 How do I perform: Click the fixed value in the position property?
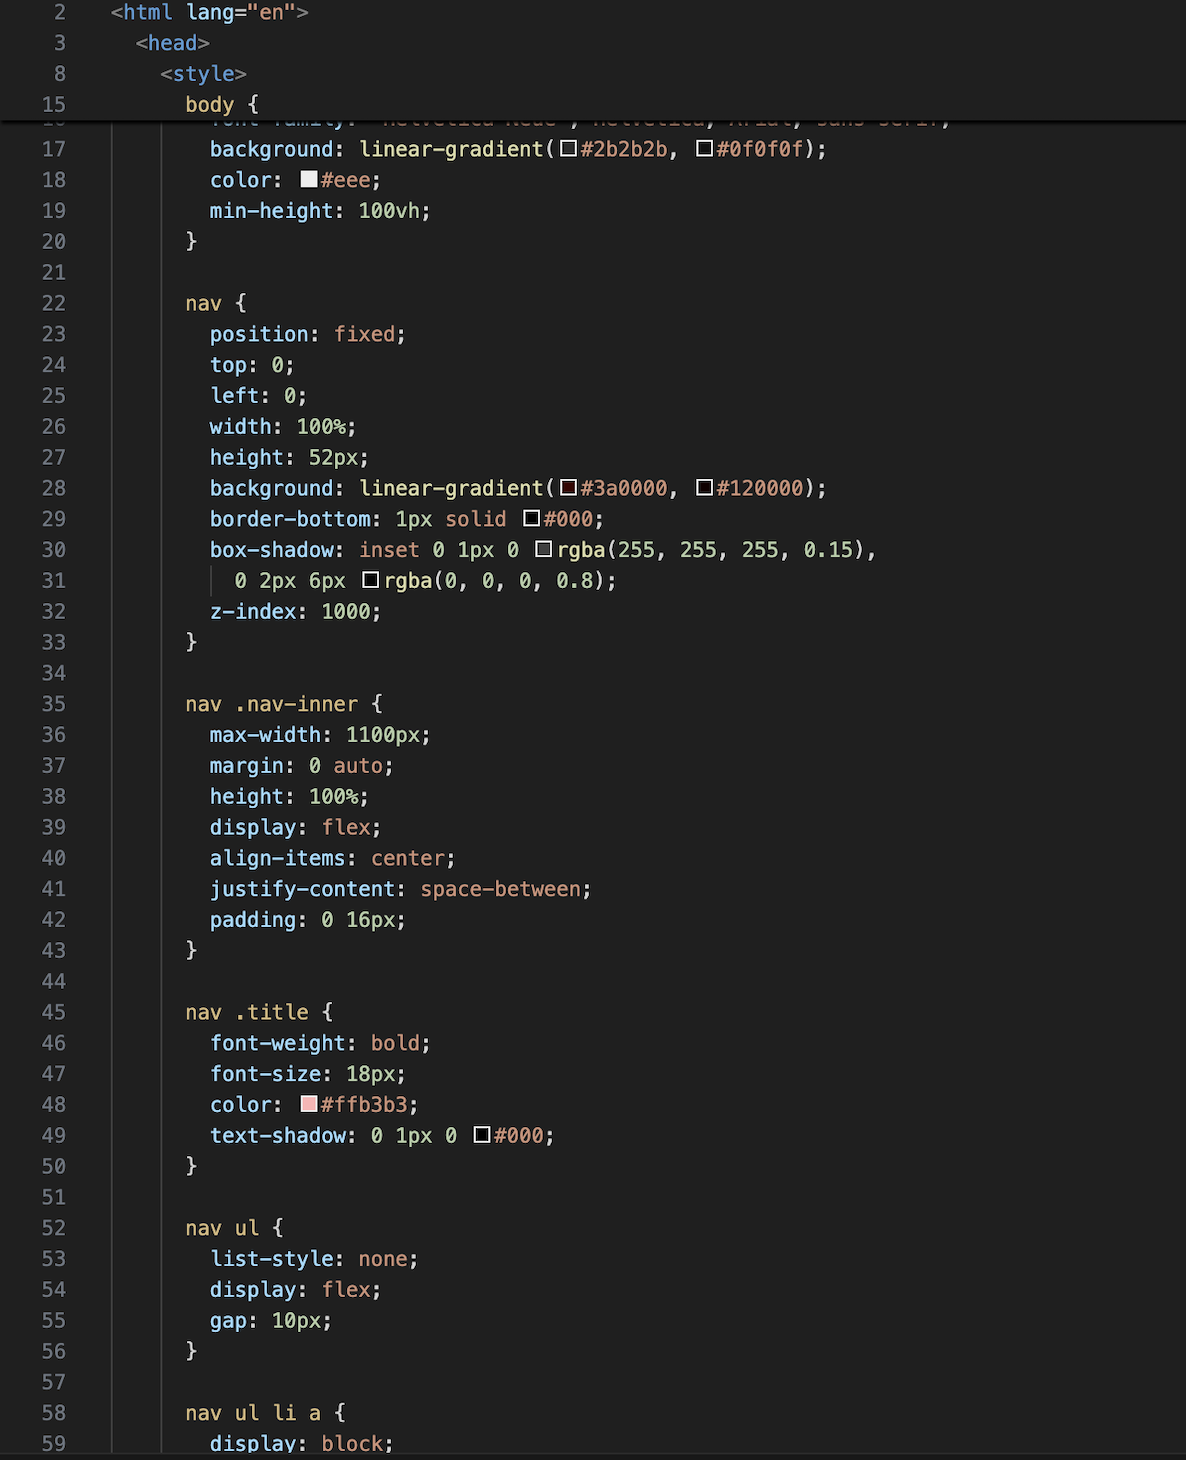coord(364,334)
